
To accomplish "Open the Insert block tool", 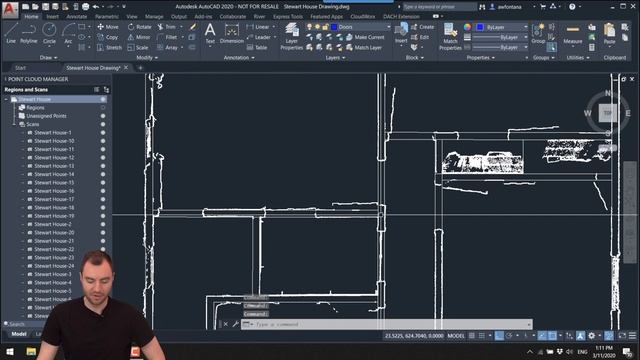I will click(401, 33).
